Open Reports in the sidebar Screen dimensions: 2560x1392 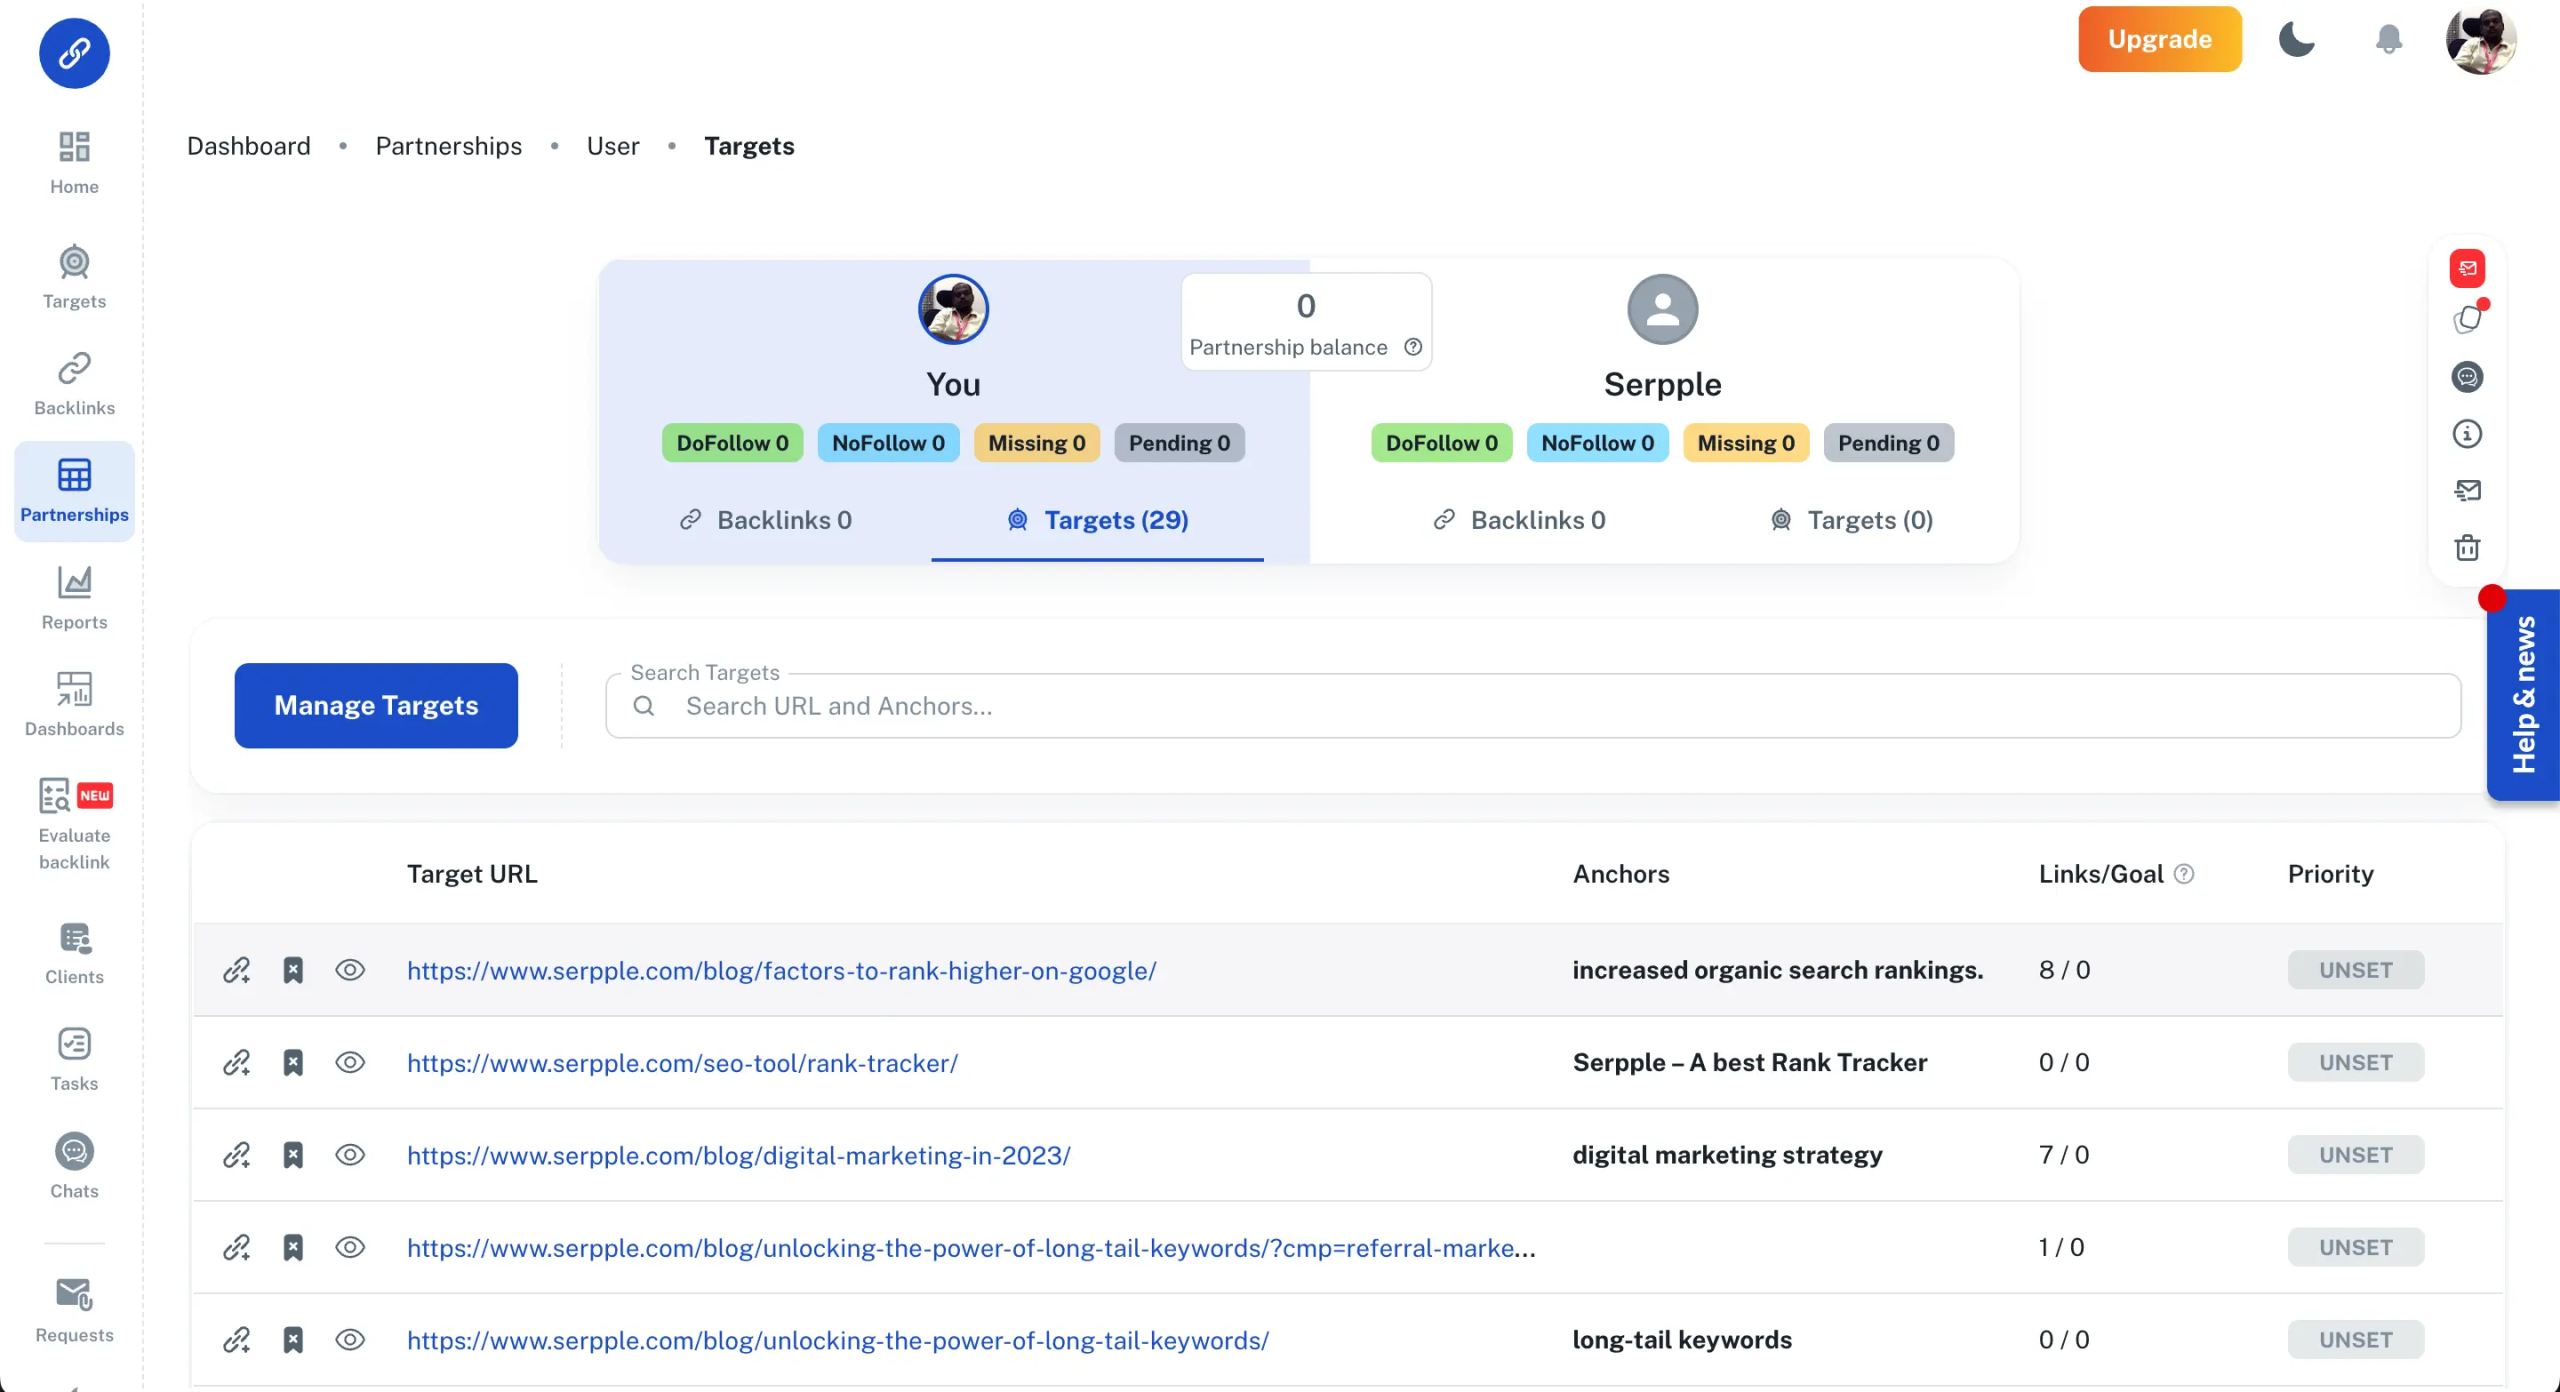tap(74, 598)
